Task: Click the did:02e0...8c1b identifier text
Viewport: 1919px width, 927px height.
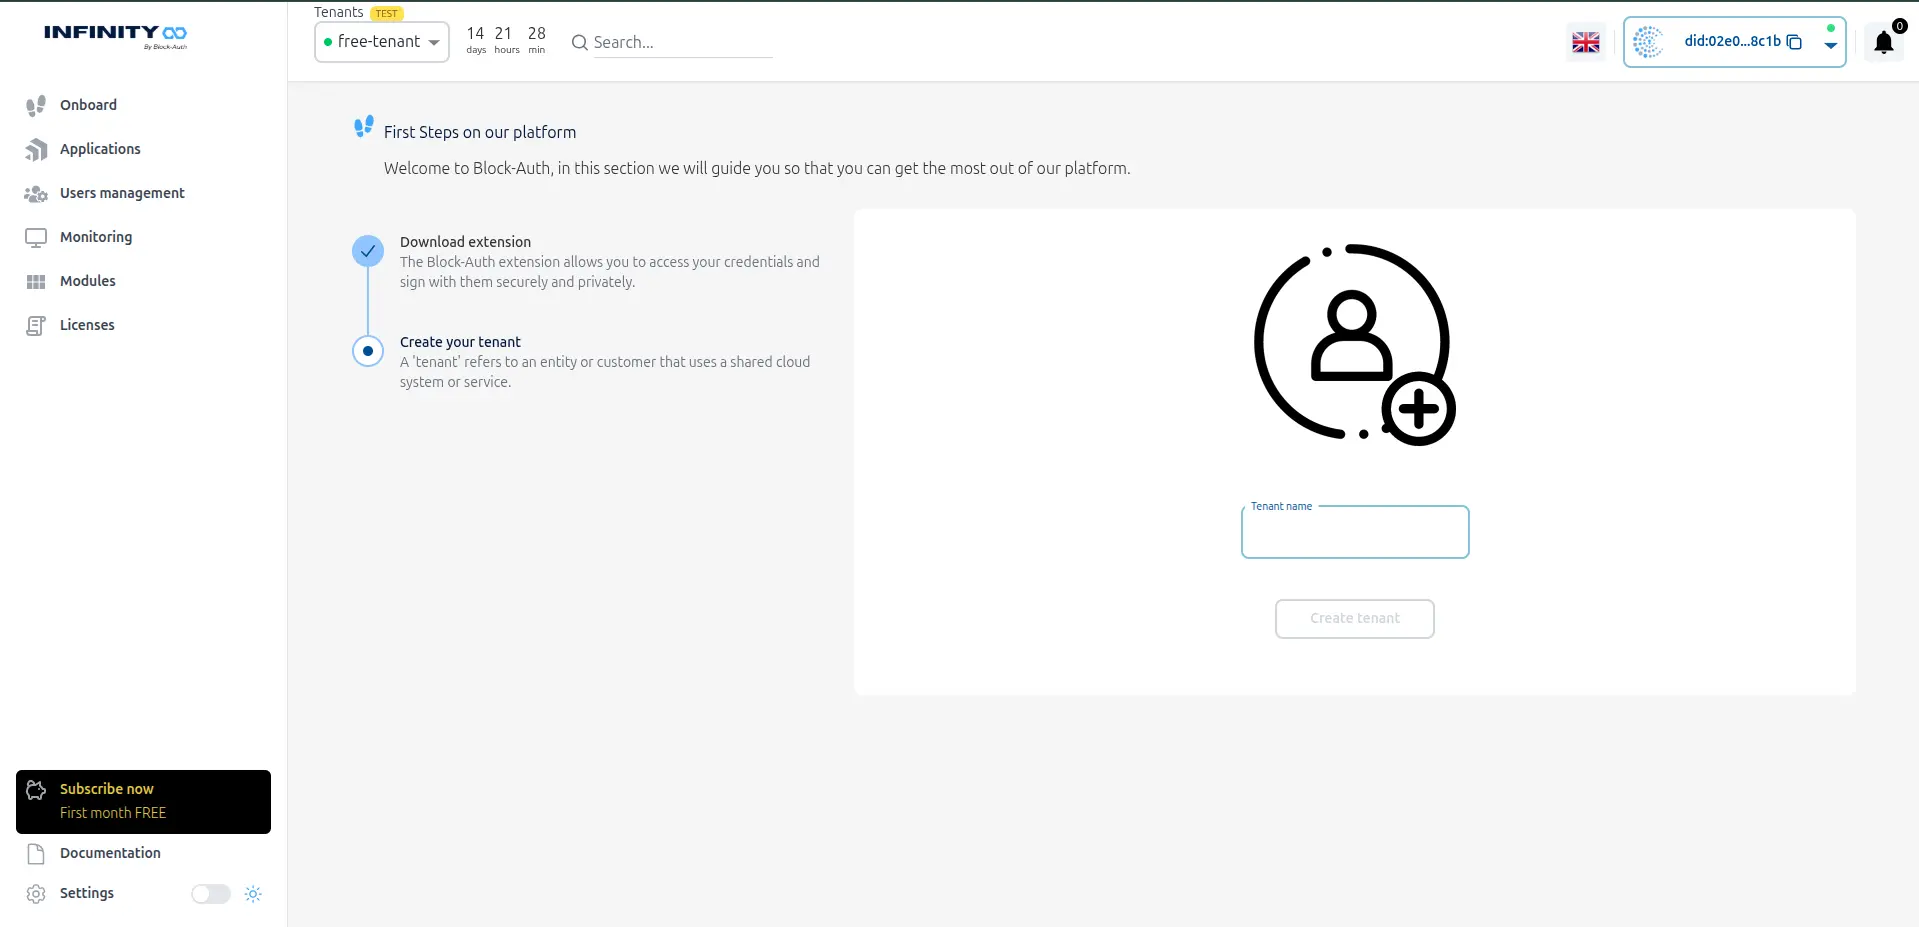Action: (1732, 41)
